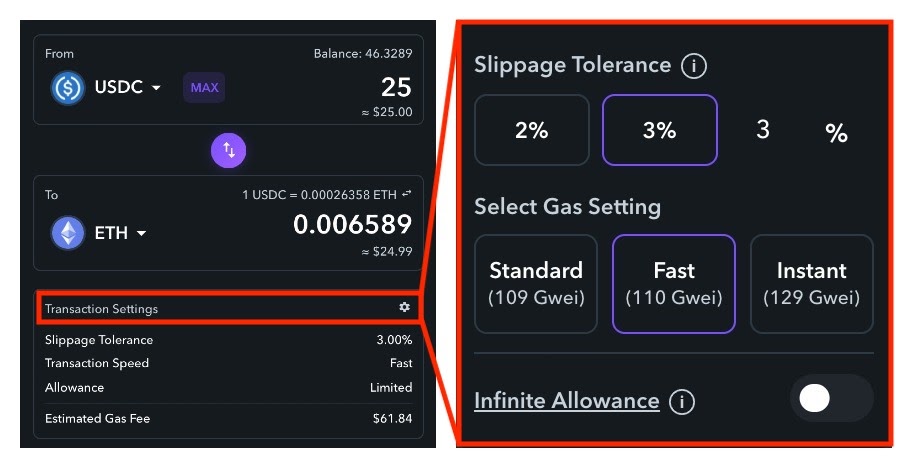Open Transaction Settings gear icon
This screenshot has height=468, width=912.
(404, 307)
